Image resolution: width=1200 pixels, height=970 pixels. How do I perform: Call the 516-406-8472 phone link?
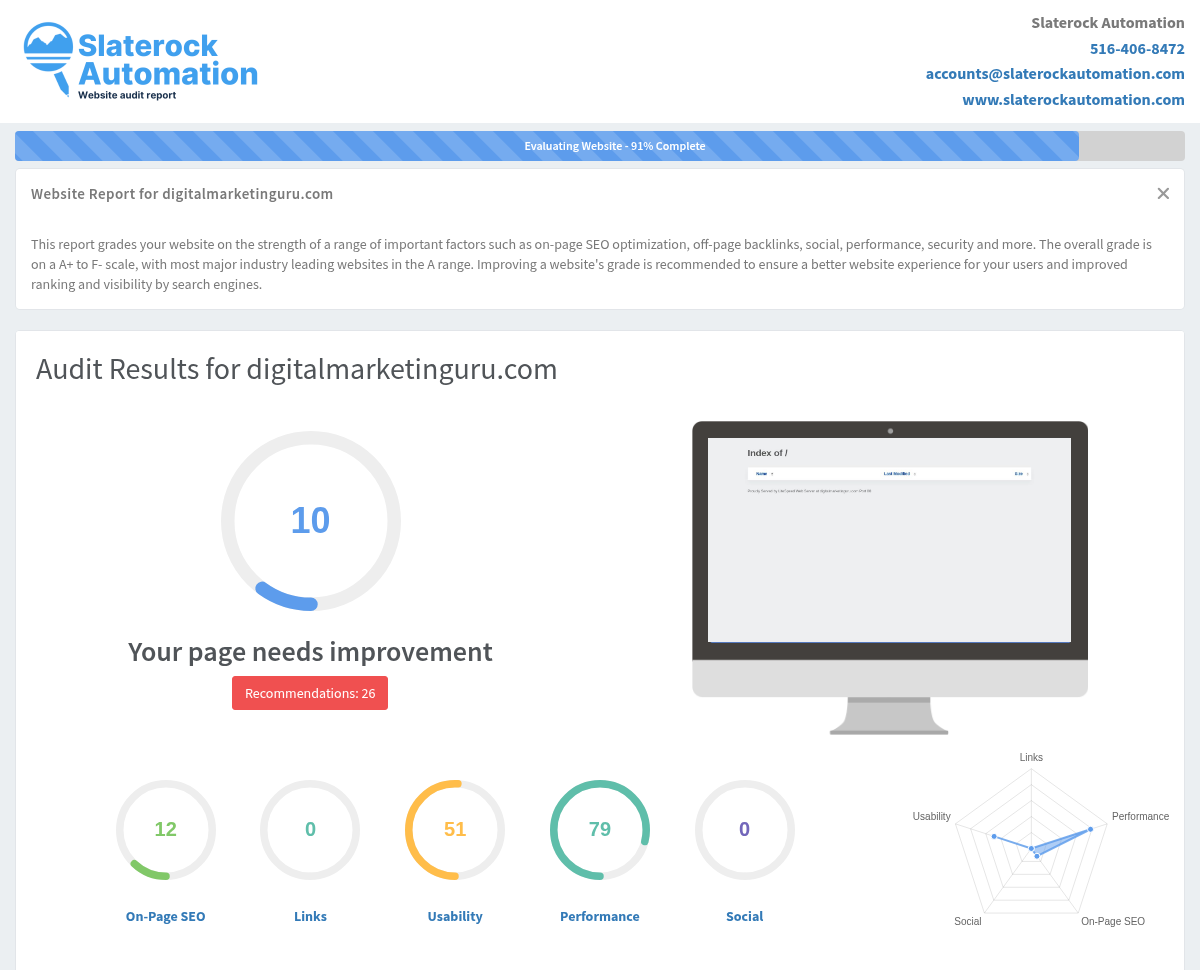tap(1137, 48)
